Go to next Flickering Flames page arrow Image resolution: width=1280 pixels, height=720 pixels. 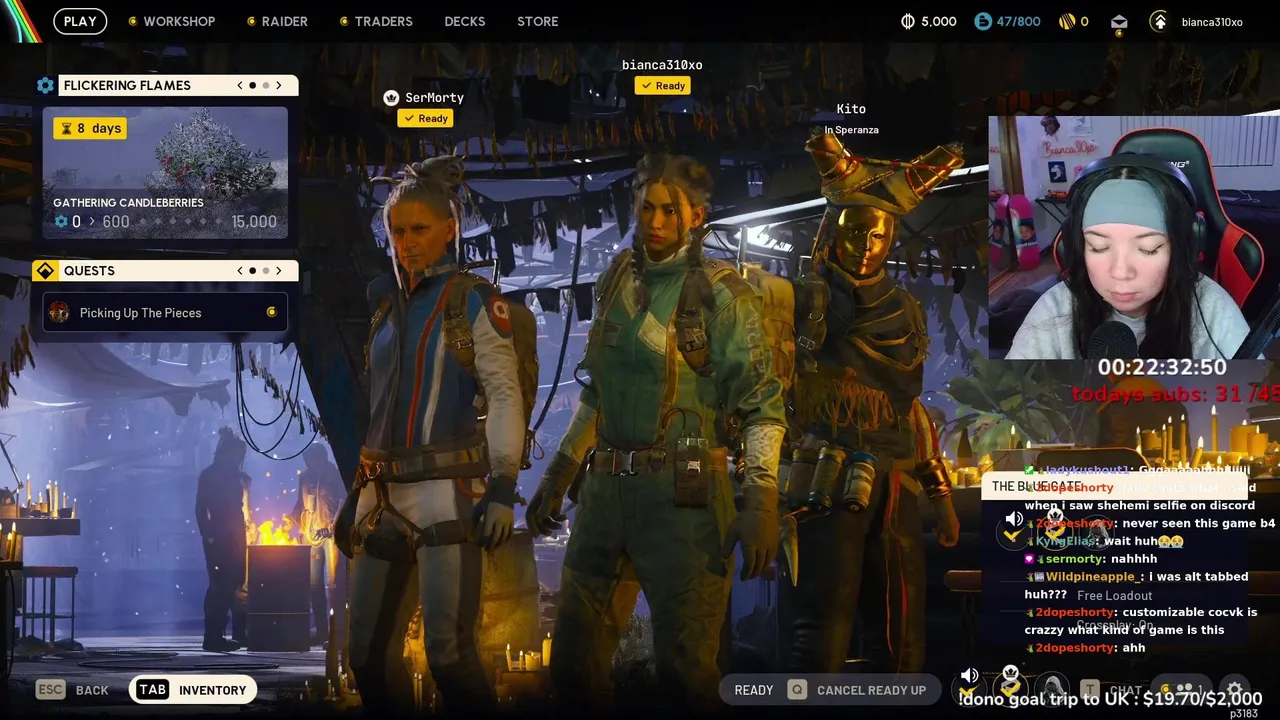[x=279, y=85]
